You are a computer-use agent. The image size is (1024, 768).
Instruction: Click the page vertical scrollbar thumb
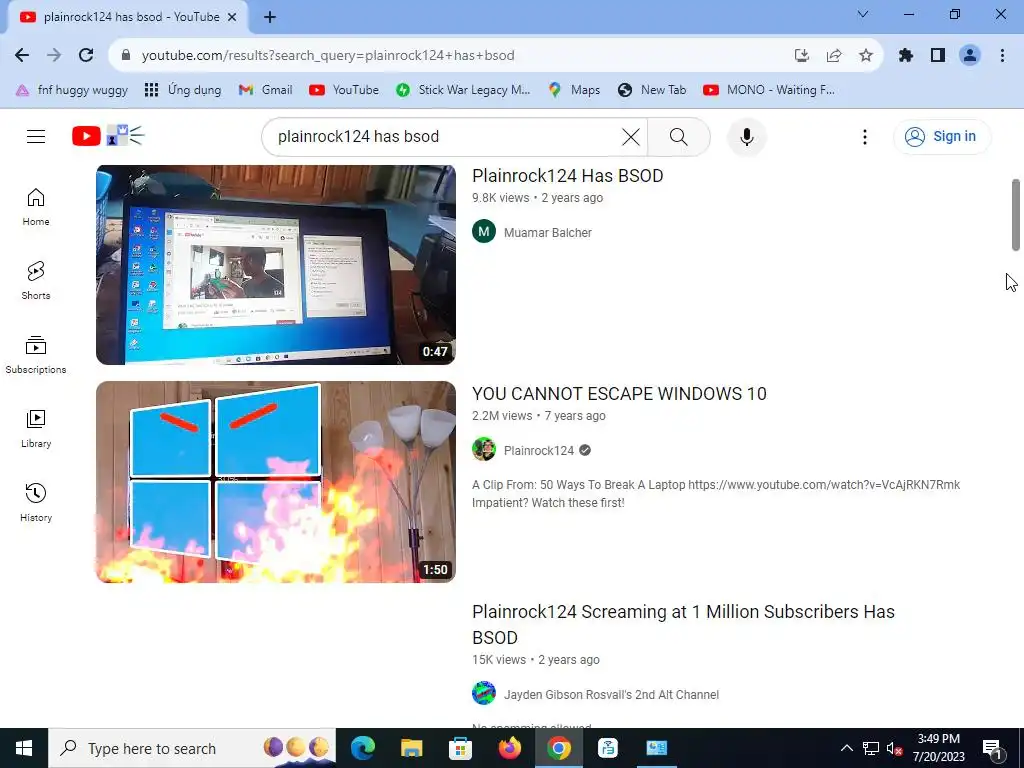(x=1016, y=214)
